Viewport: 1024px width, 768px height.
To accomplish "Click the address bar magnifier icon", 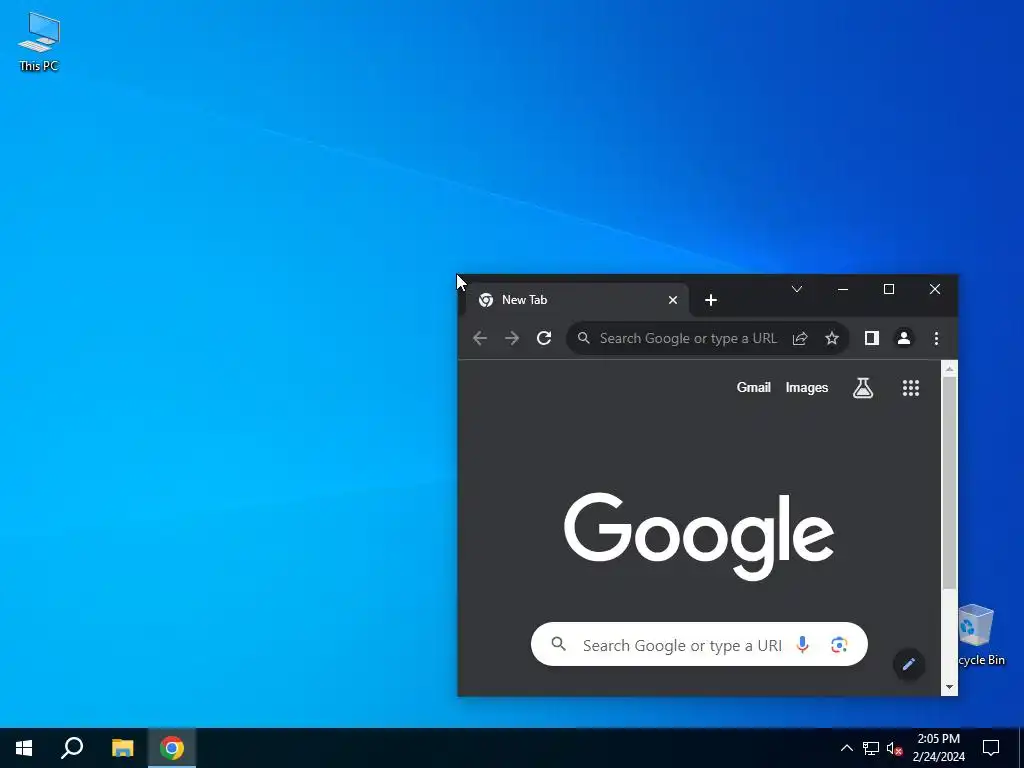I will [x=584, y=338].
